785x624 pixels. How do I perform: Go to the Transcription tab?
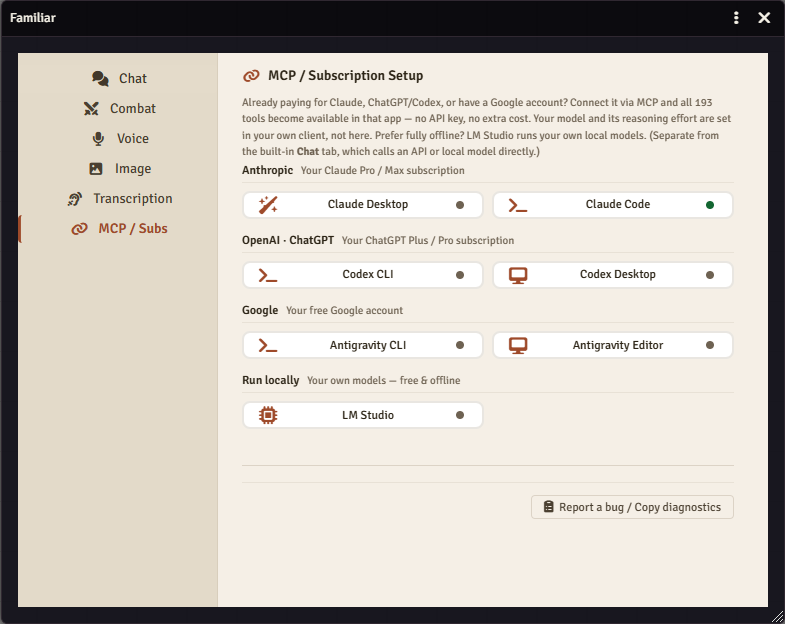[119, 199]
